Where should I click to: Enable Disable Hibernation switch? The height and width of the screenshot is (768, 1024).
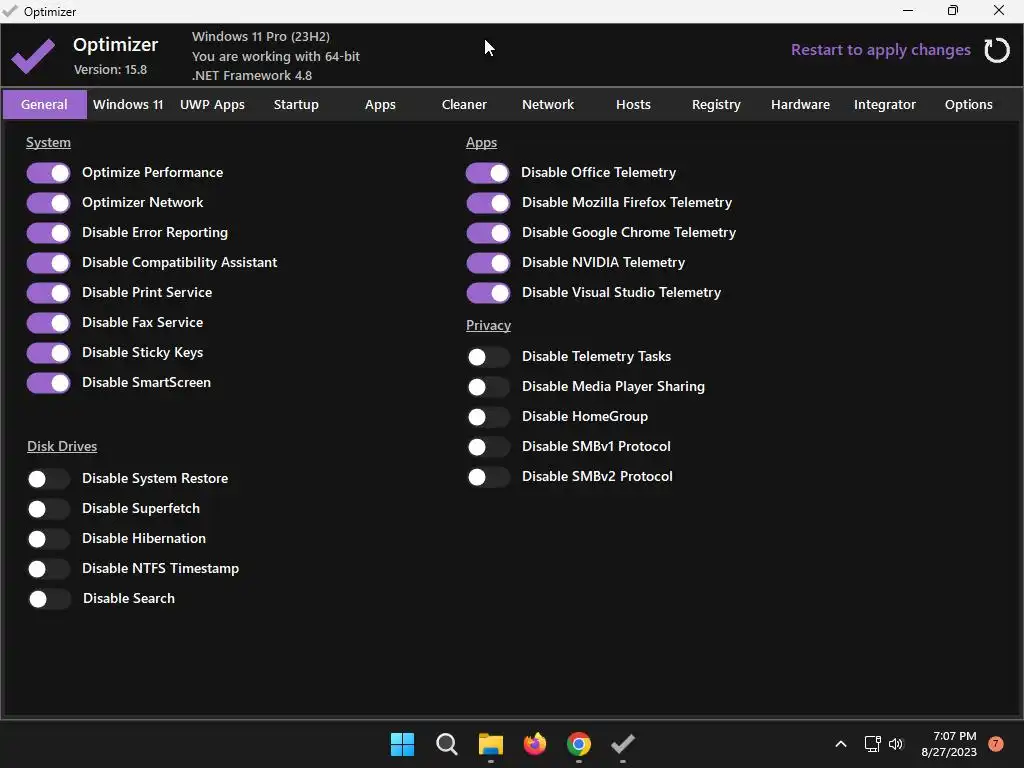(48, 539)
